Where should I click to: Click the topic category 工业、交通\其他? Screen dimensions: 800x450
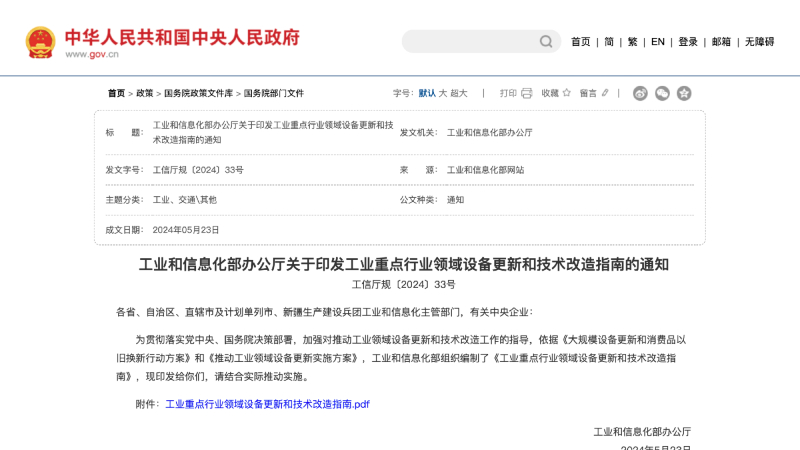tap(185, 200)
